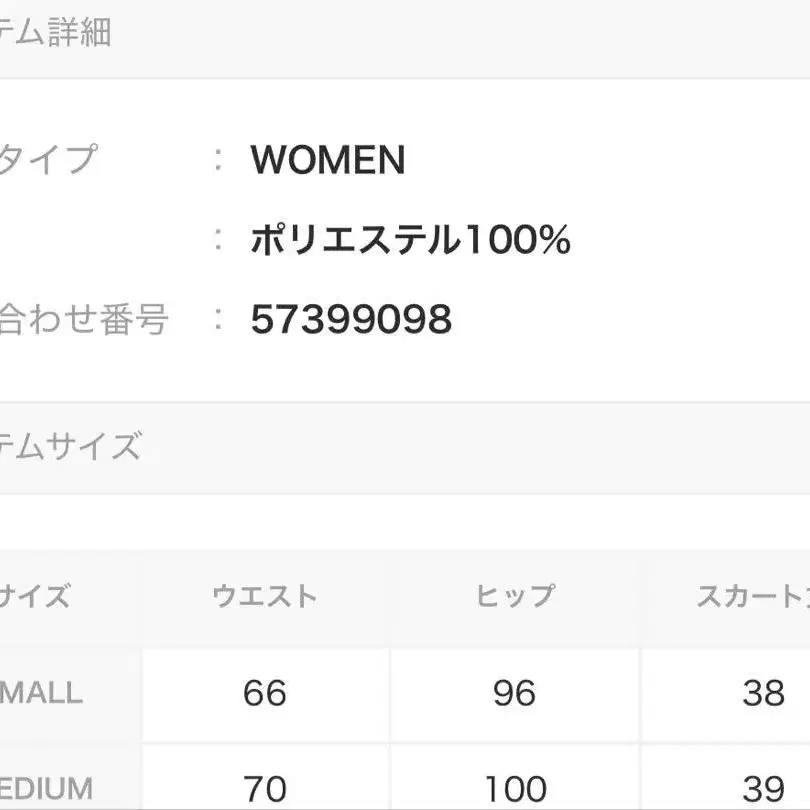Click the お問い合わせ番号 label
Image resolution: width=810 pixels, height=810 pixels.
point(83,320)
